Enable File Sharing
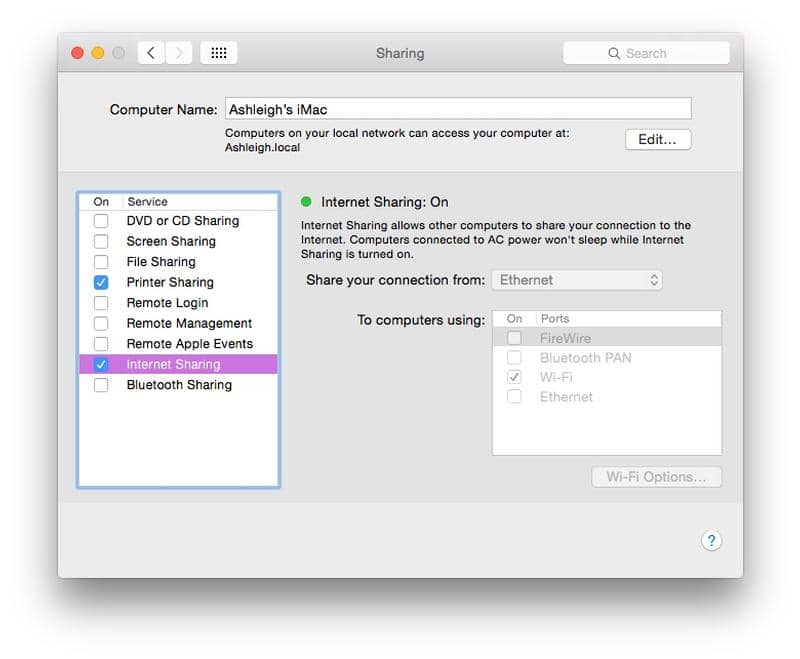Image resolution: width=800 pixels, height=659 pixels. coord(100,261)
